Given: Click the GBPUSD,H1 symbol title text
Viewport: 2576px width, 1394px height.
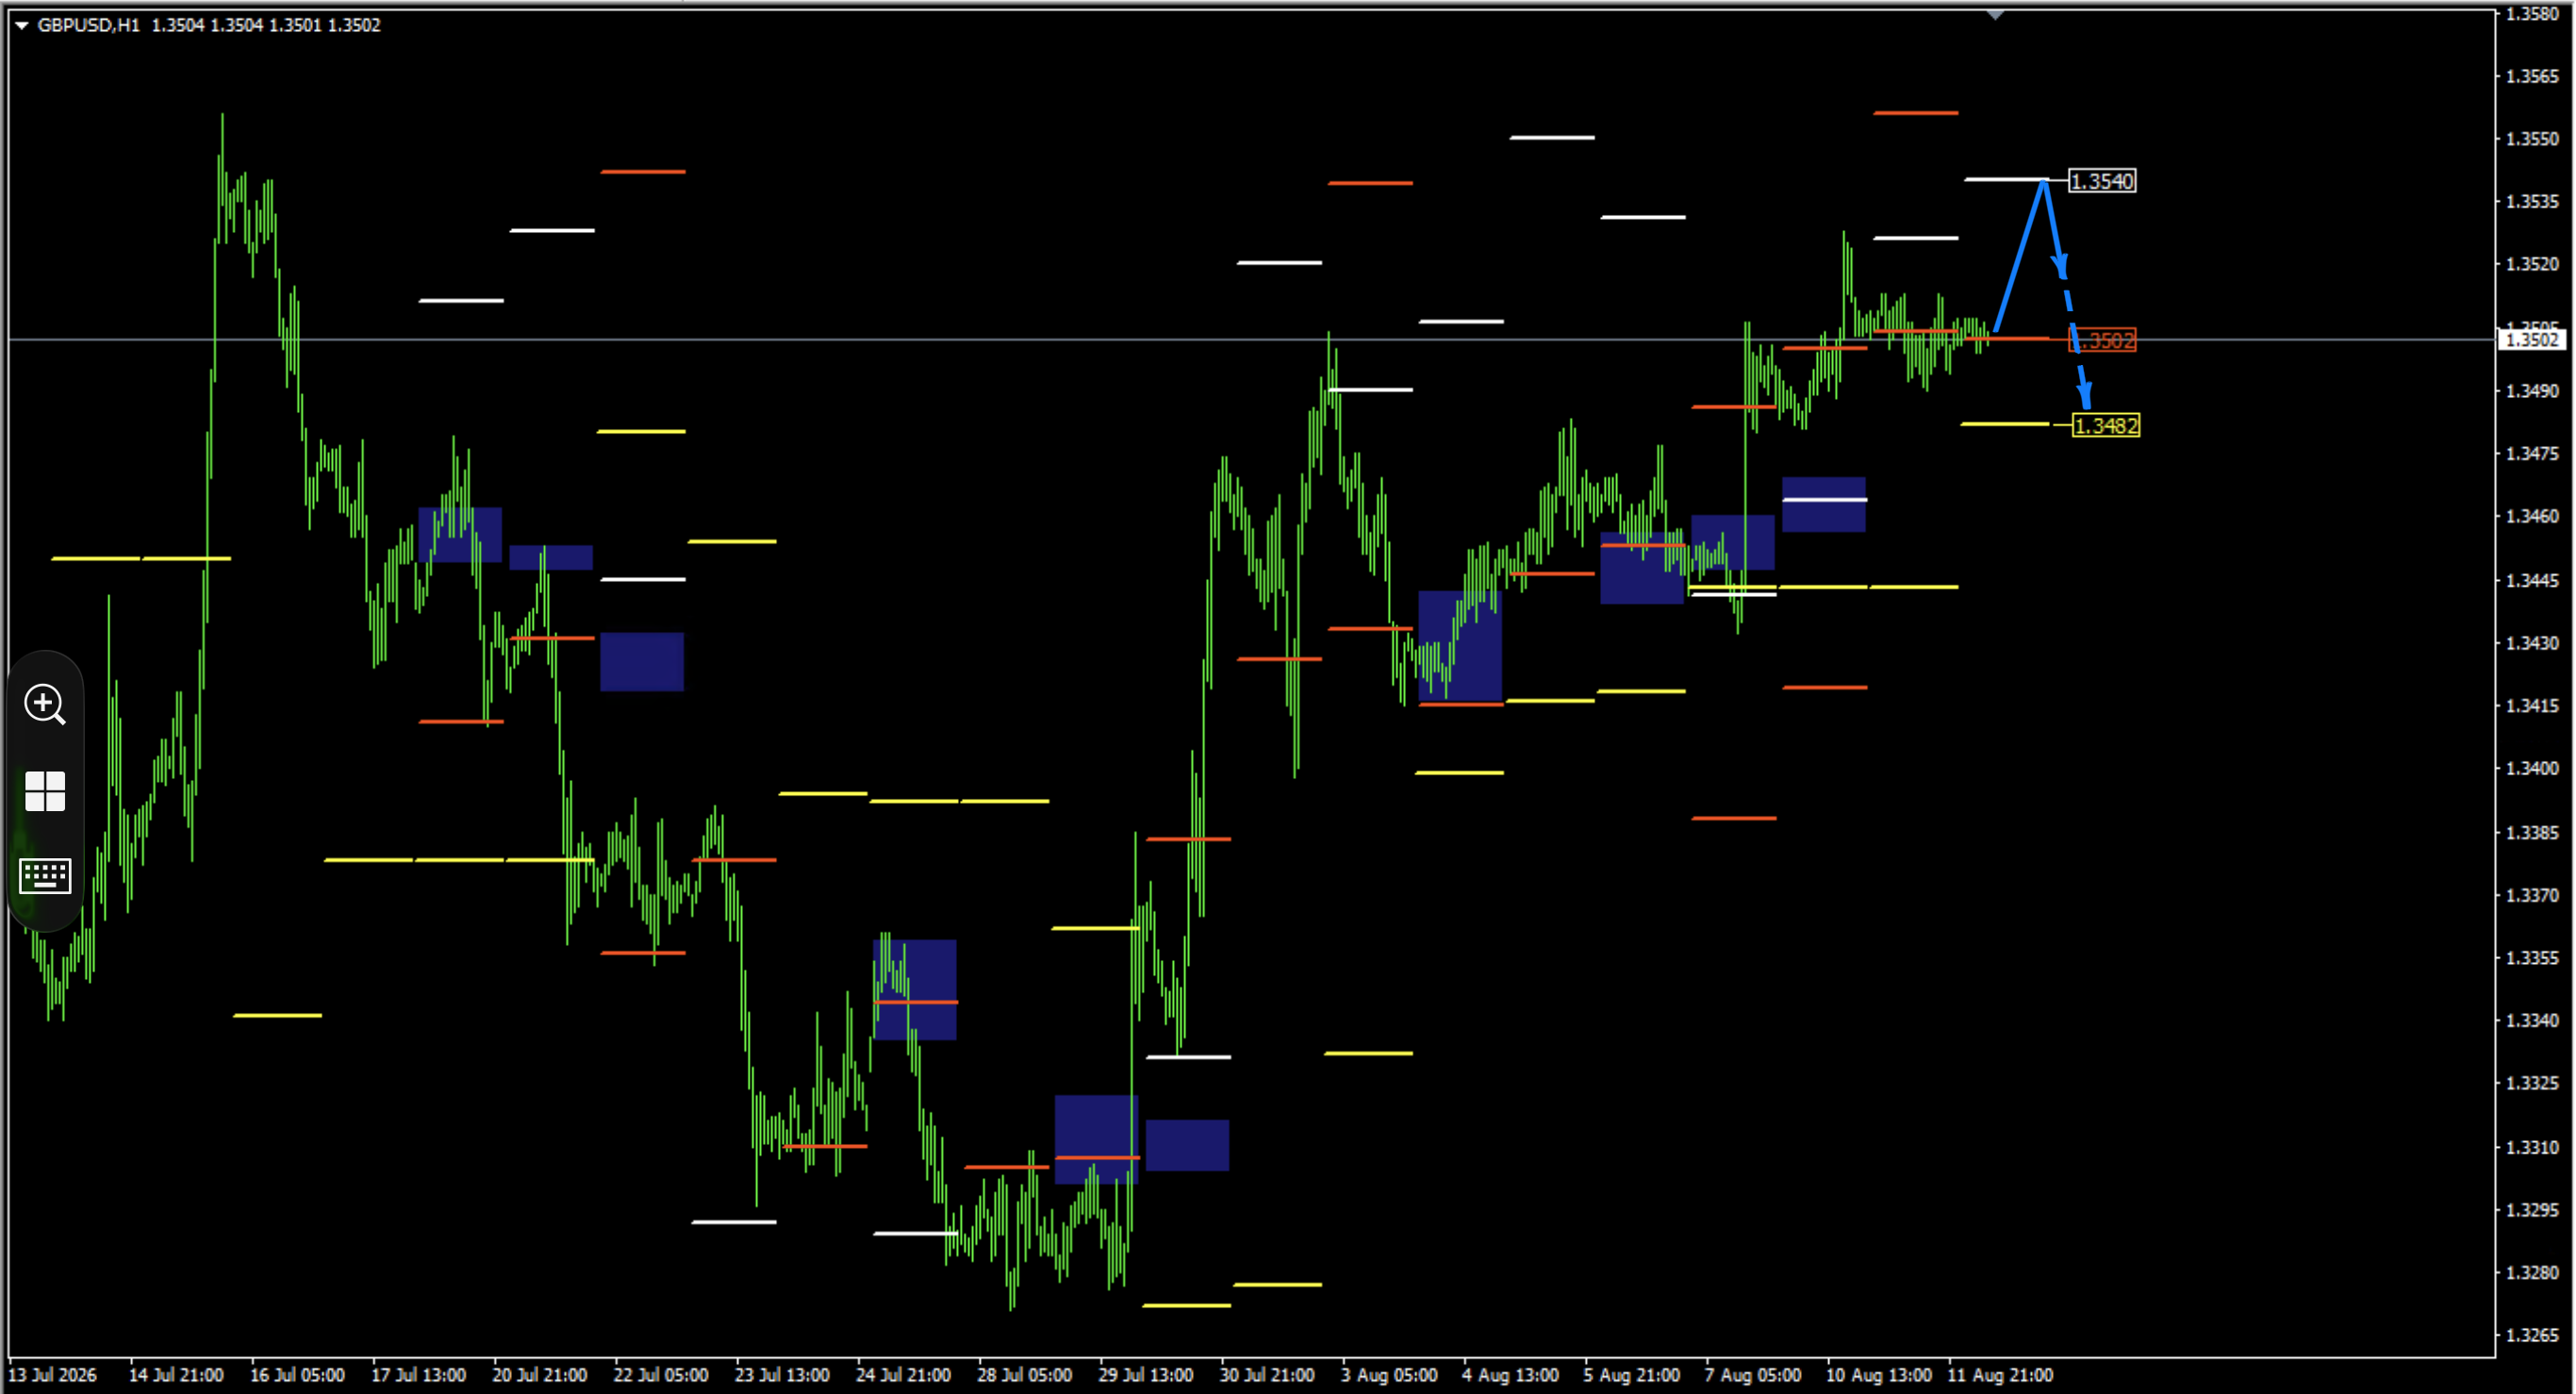Looking at the screenshot, I should 88,25.
